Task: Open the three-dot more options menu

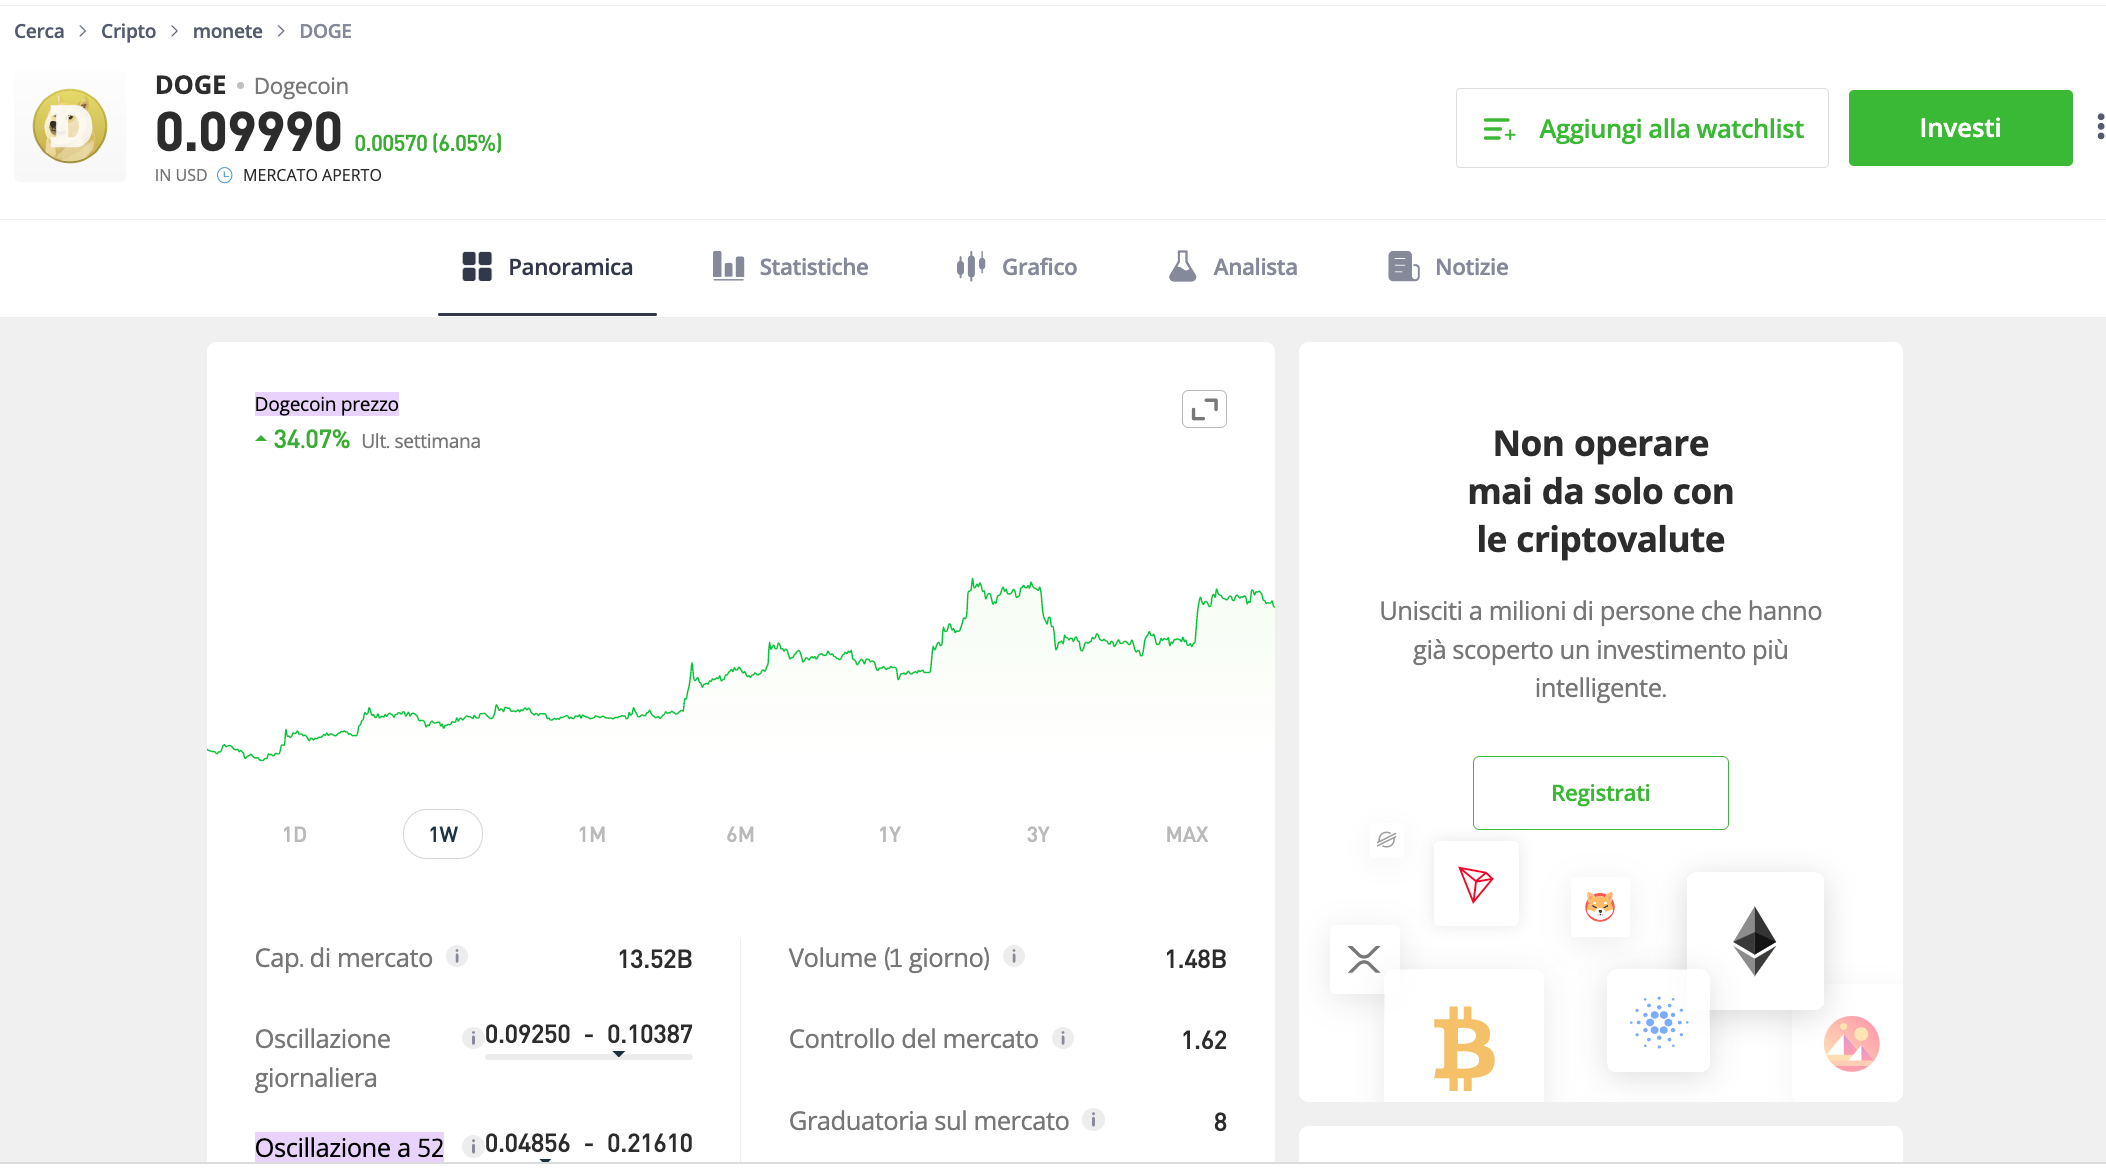Action: point(2099,127)
